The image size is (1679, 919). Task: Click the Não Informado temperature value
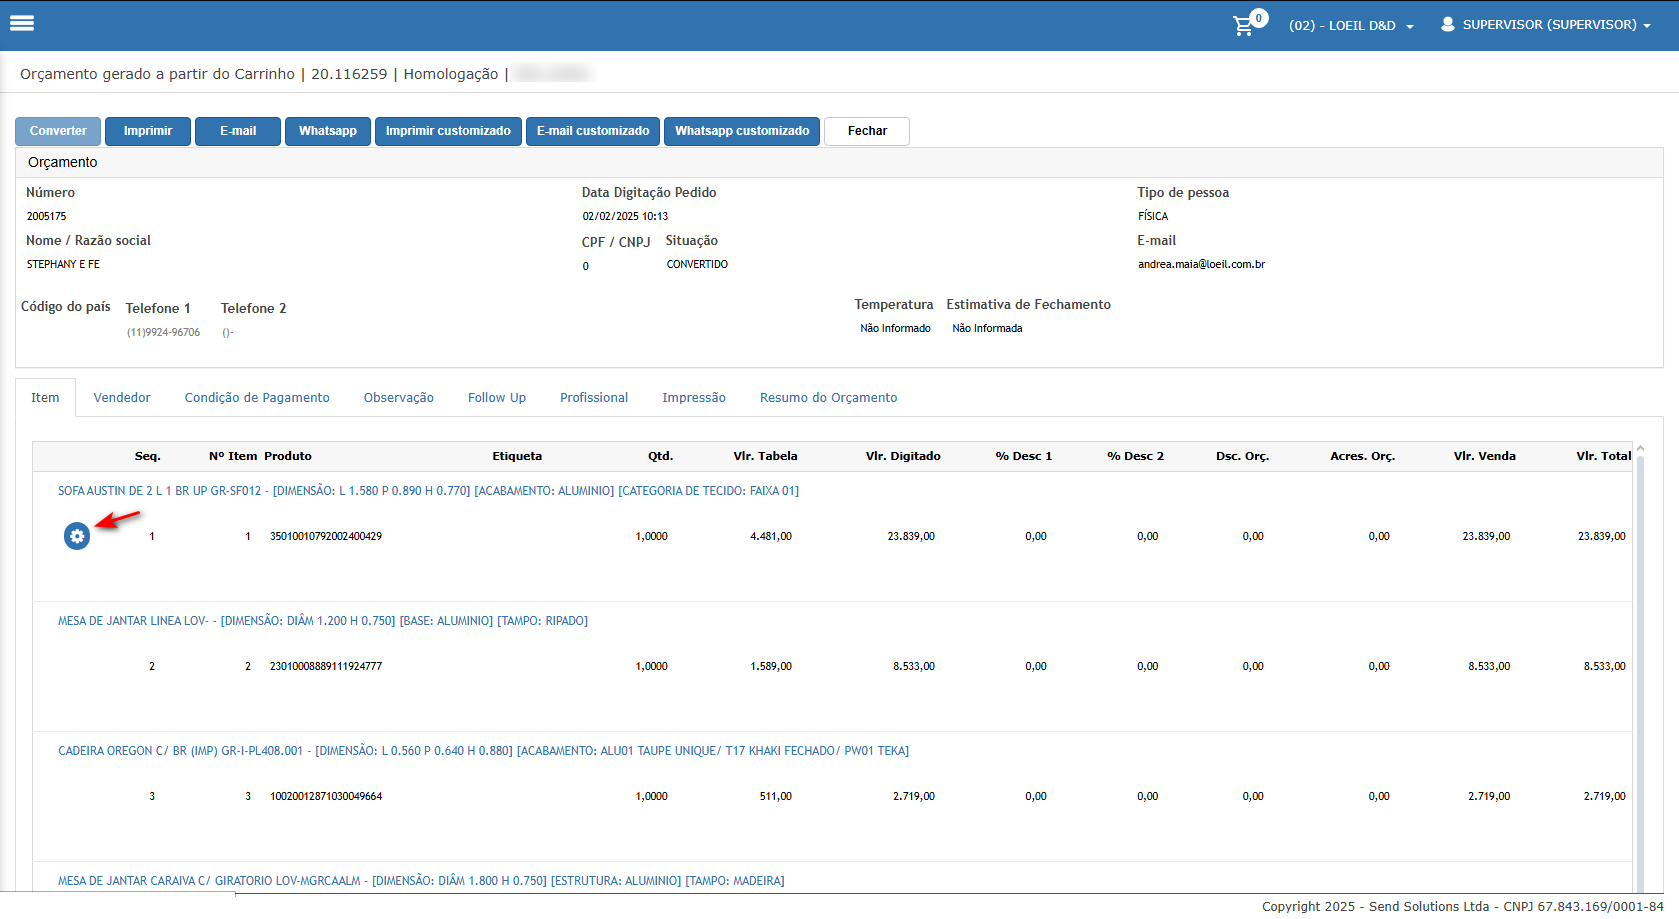(x=895, y=329)
